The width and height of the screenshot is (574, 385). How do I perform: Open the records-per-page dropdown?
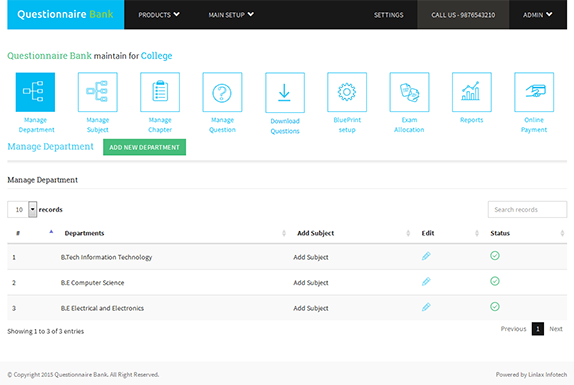tap(22, 209)
